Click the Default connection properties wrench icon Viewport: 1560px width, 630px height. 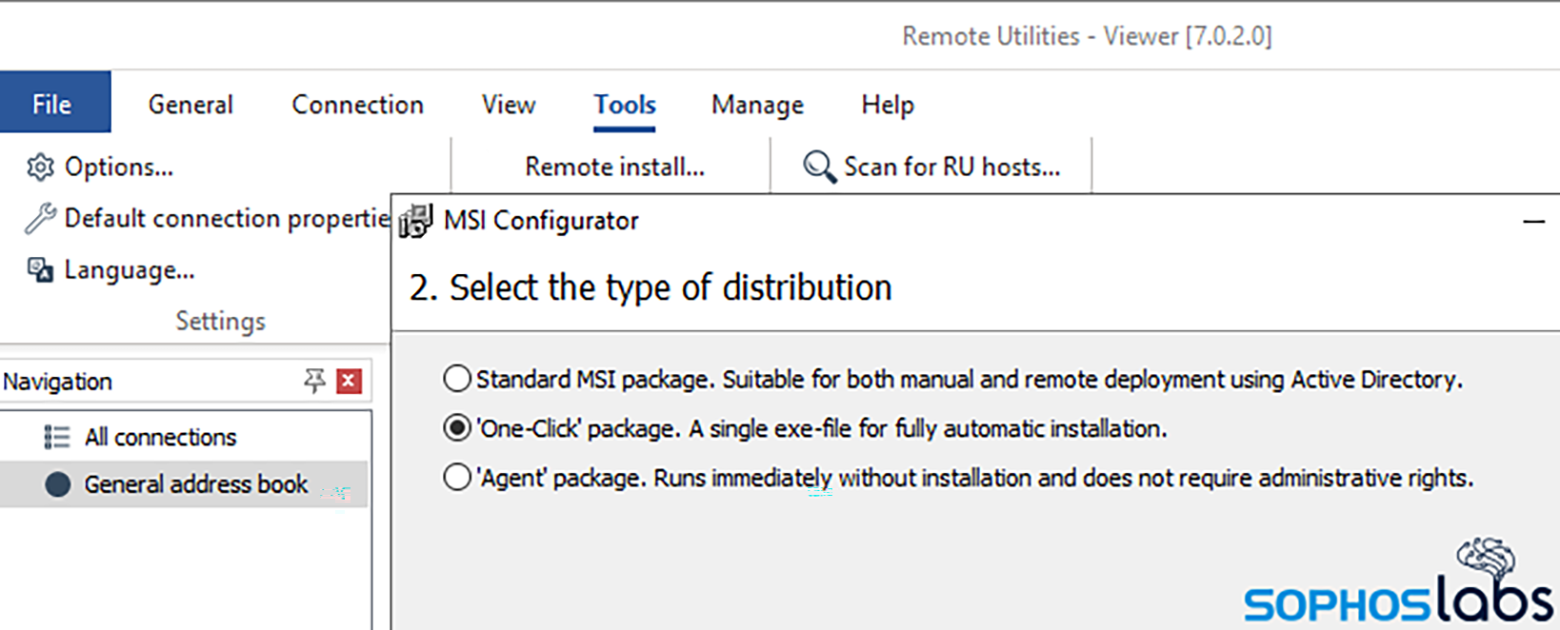pyautogui.click(x=40, y=219)
